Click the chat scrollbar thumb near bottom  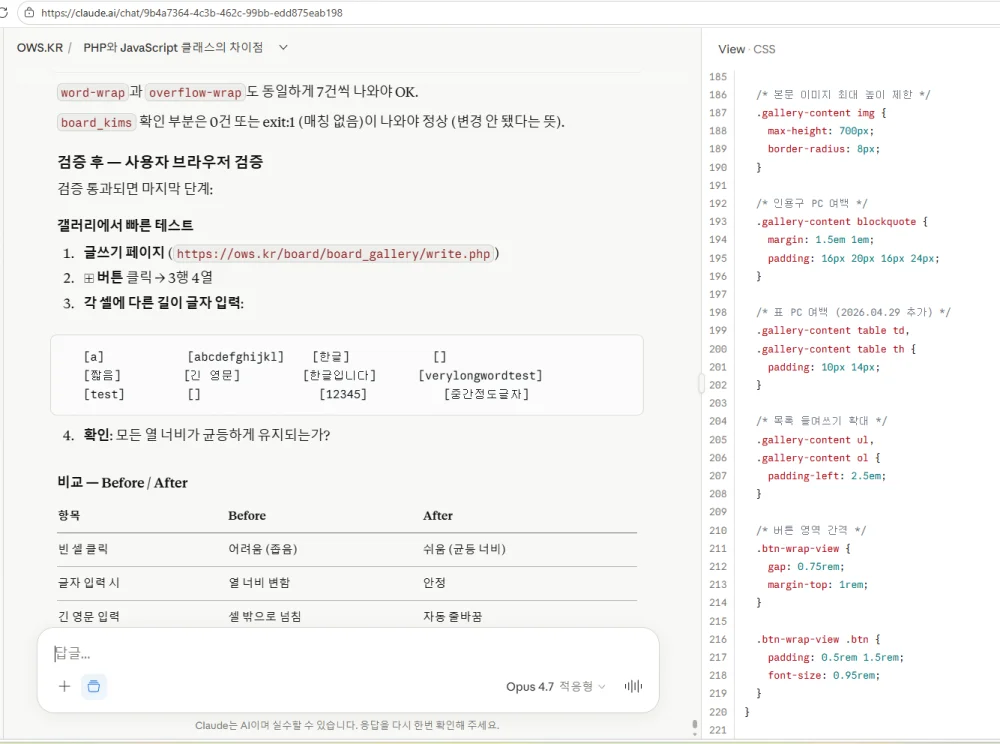click(695, 726)
